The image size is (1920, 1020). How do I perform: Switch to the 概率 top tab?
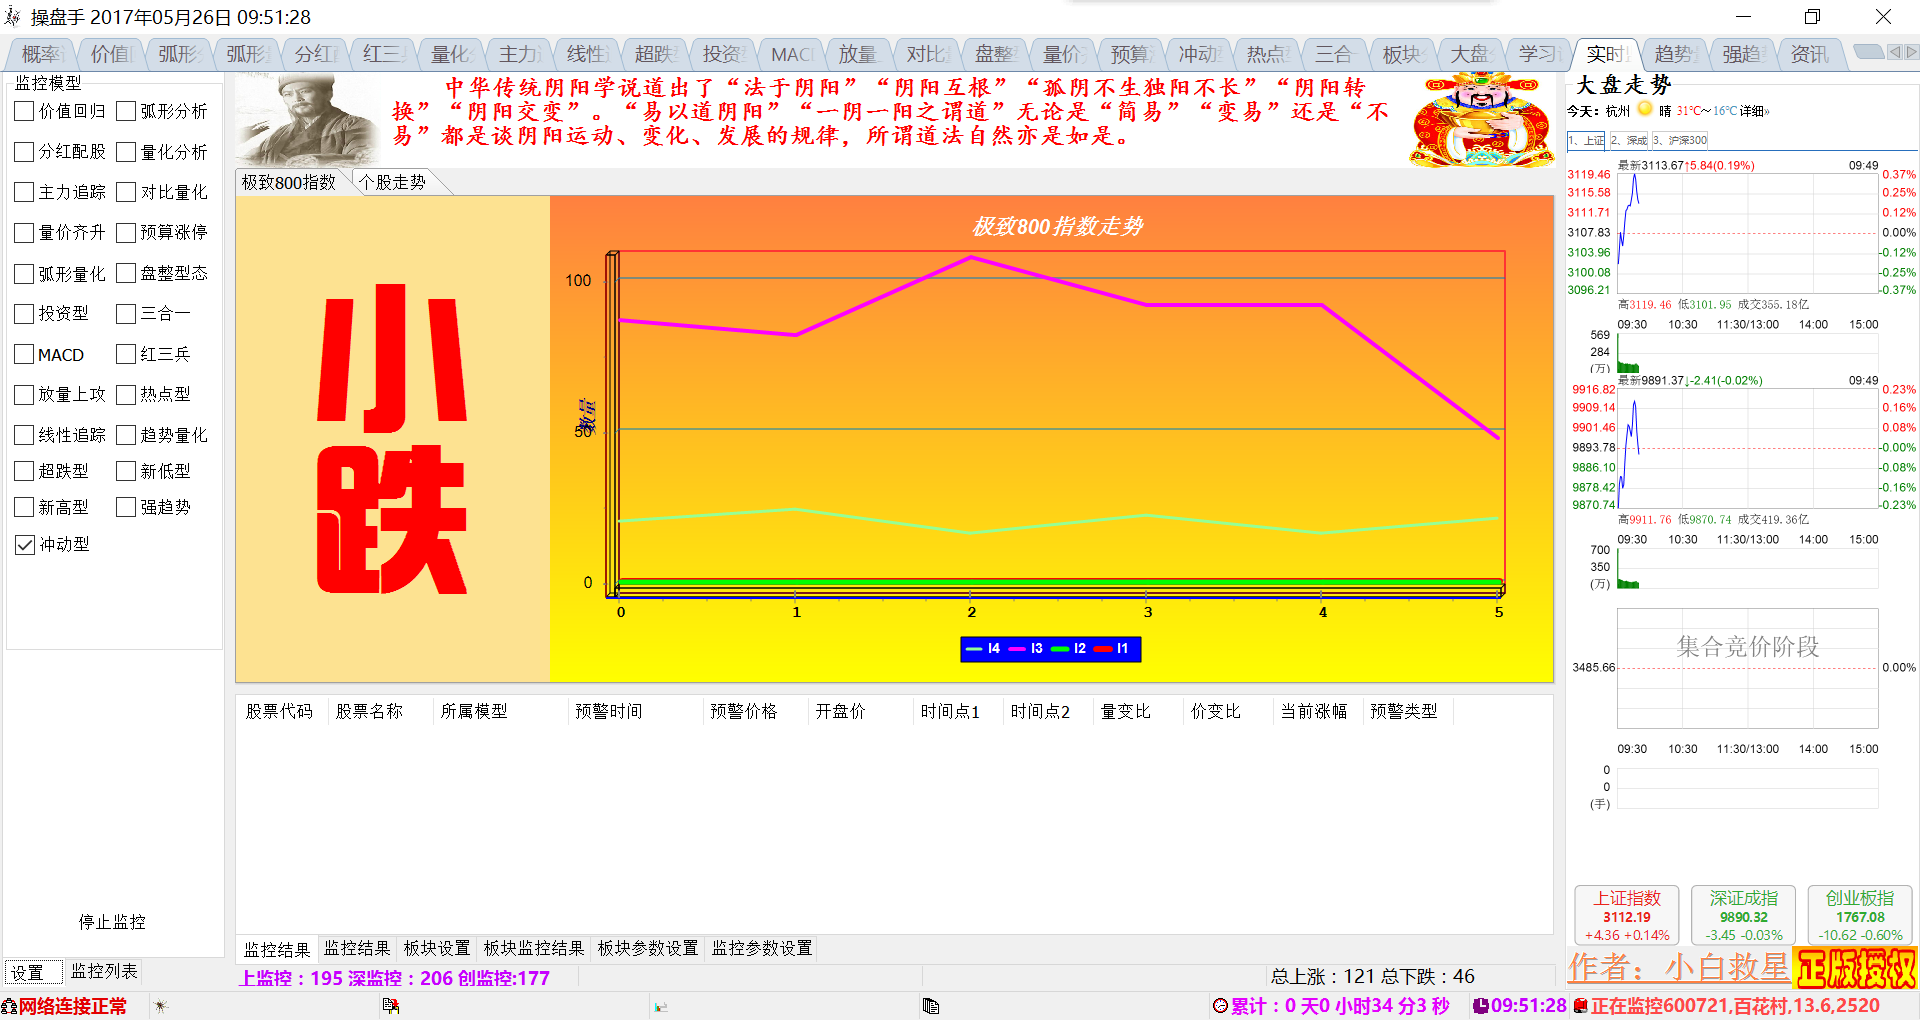coord(41,54)
